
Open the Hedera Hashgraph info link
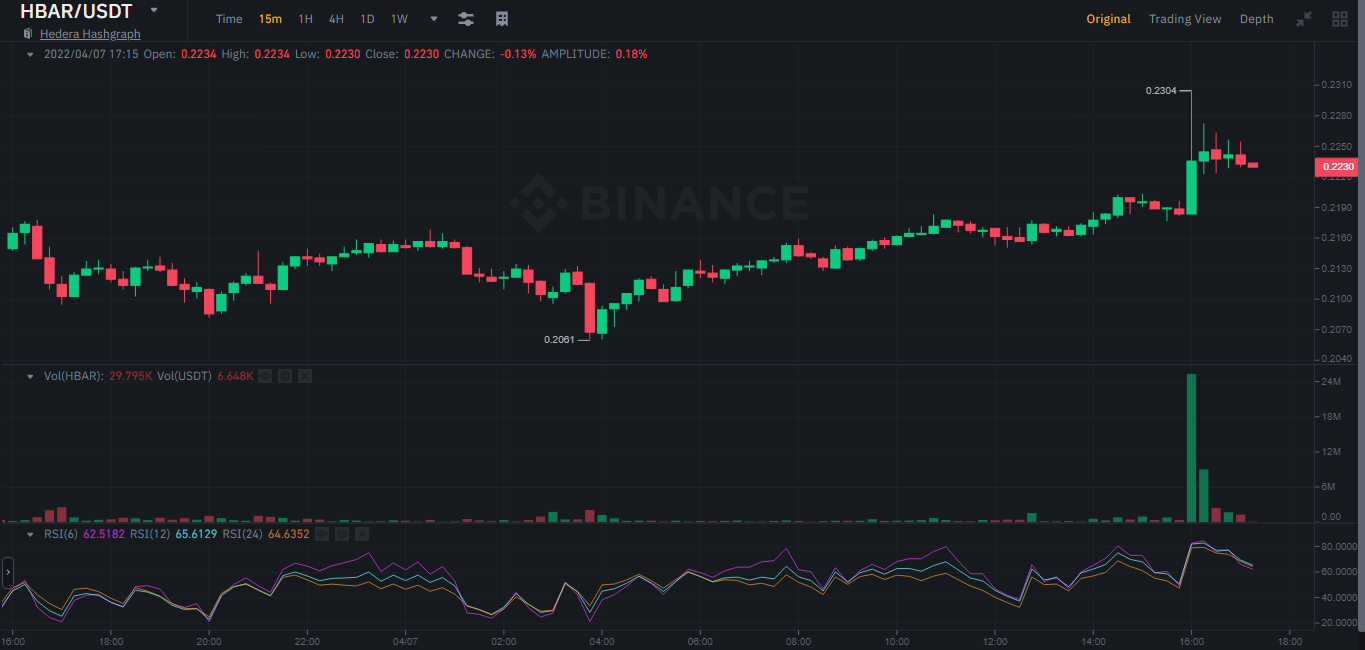(90, 34)
